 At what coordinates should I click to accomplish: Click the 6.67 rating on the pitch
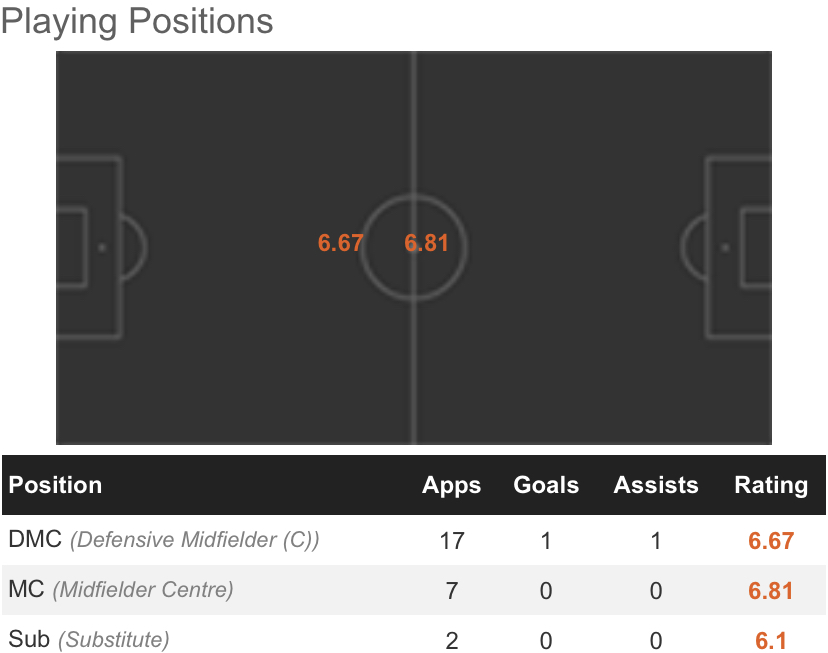click(x=340, y=243)
